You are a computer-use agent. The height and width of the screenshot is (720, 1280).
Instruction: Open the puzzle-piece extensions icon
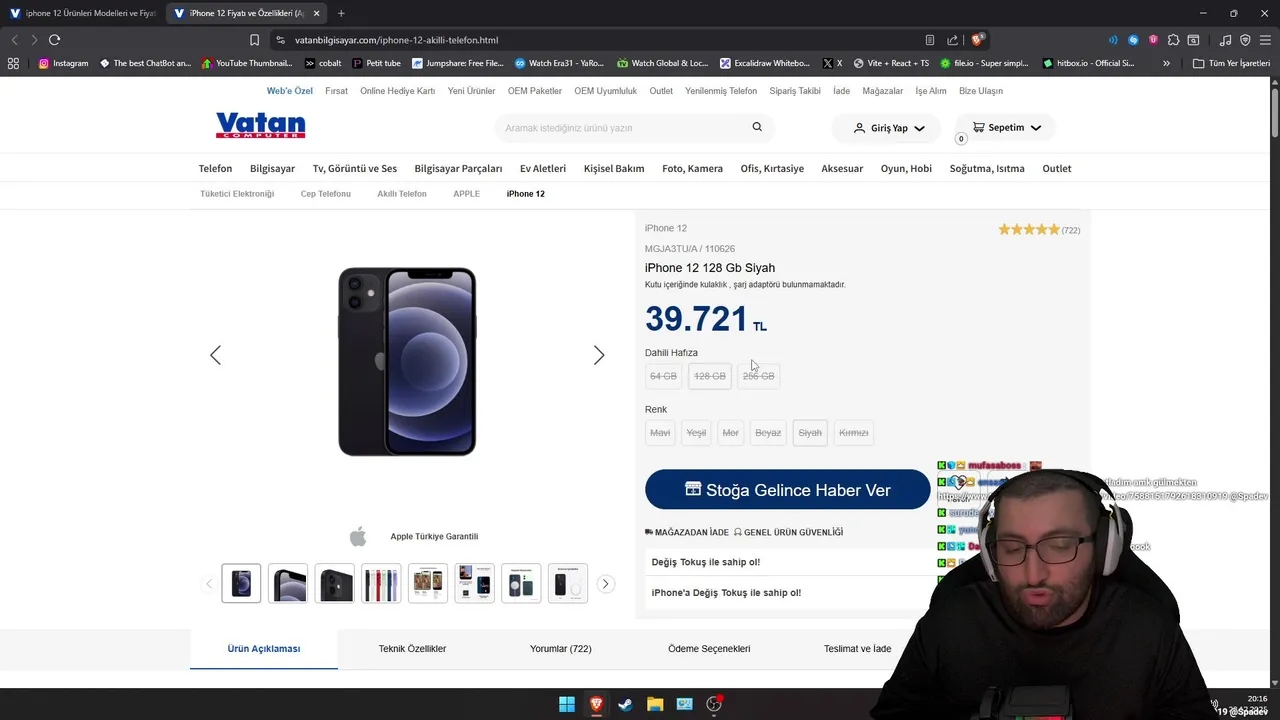tap(1173, 40)
